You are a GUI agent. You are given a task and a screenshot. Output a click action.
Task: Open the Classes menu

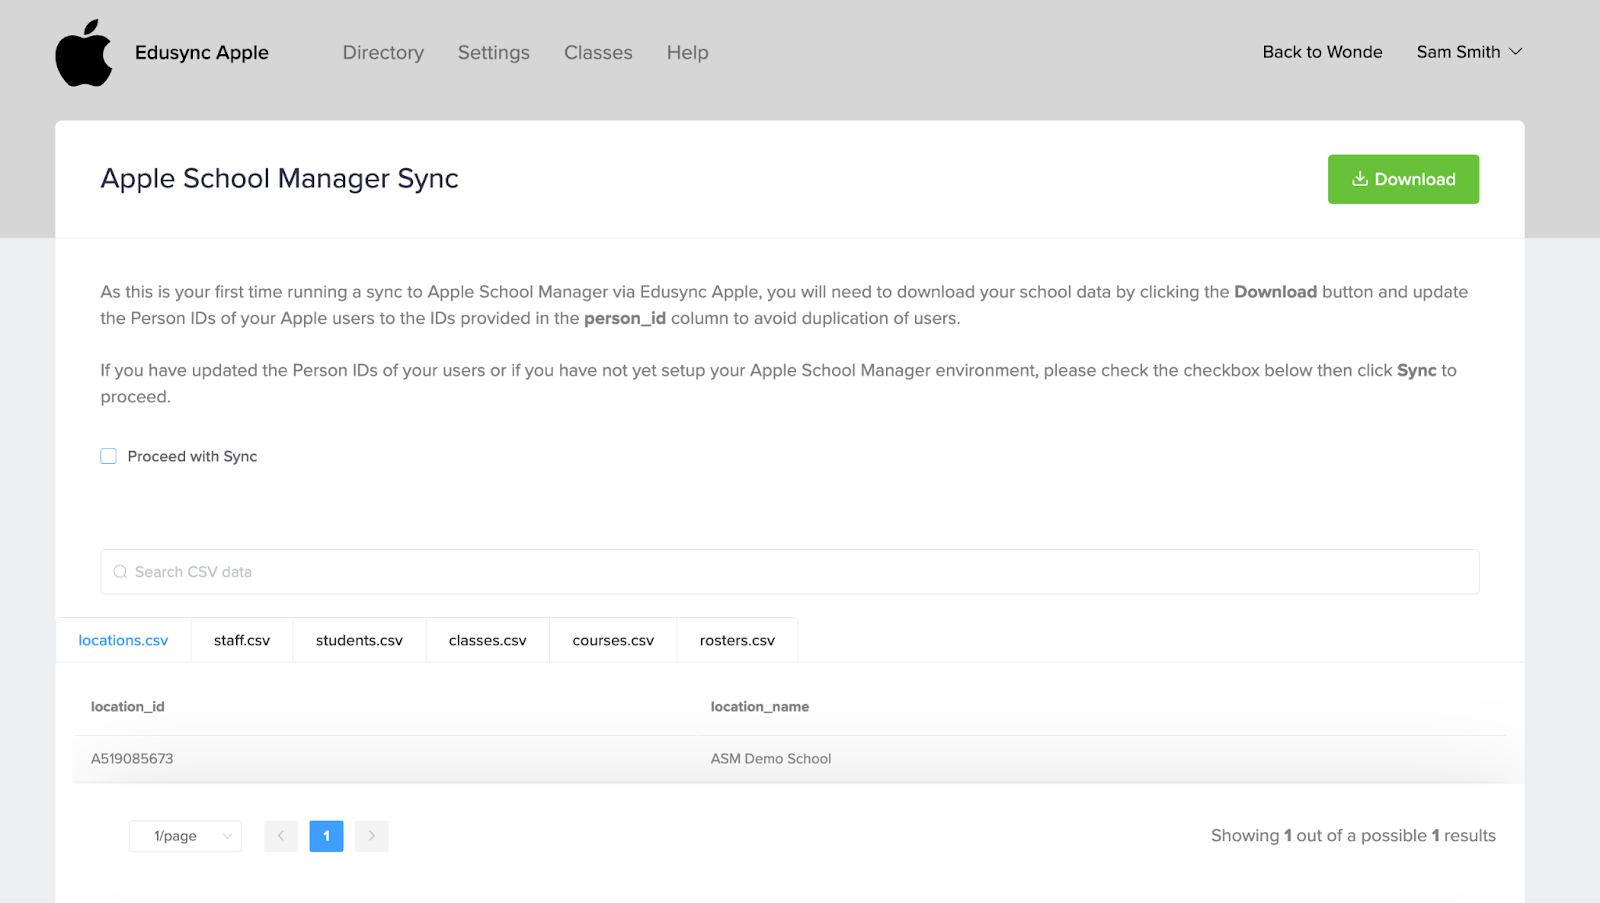click(x=598, y=52)
